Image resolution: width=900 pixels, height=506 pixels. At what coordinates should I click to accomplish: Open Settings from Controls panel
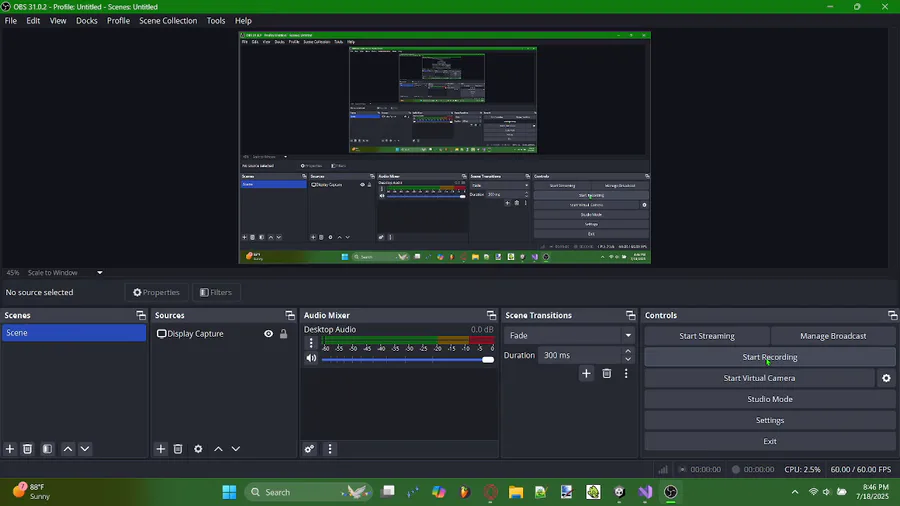pyautogui.click(x=770, y=421)
